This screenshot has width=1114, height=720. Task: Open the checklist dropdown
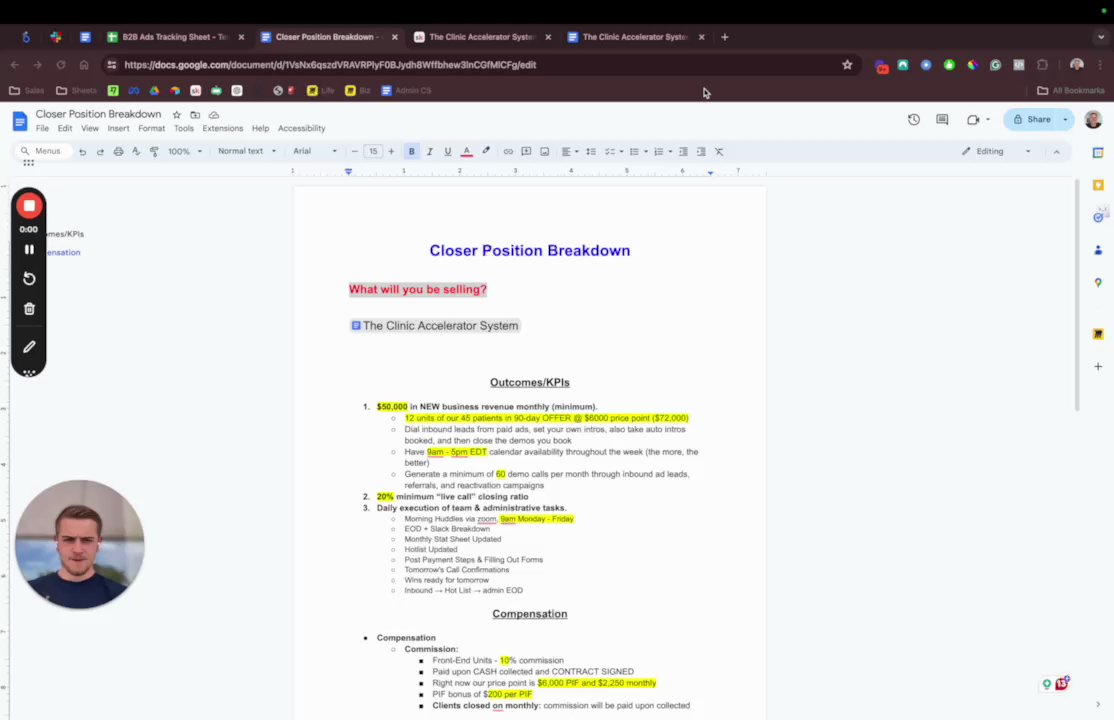tap(614, 151)
